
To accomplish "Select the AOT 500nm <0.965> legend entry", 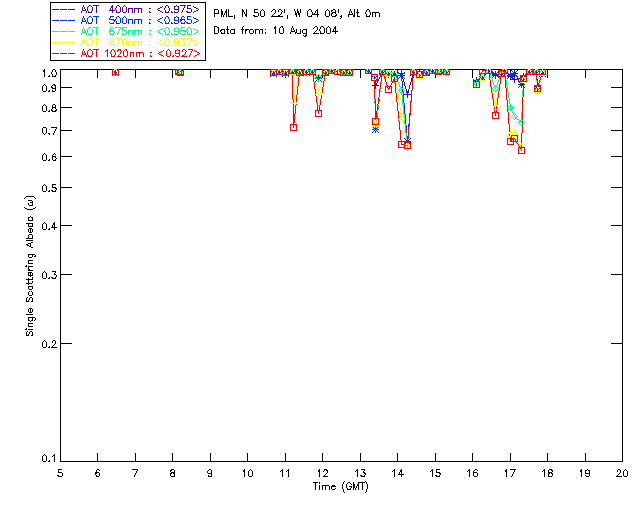I will (x=127, y=20).
